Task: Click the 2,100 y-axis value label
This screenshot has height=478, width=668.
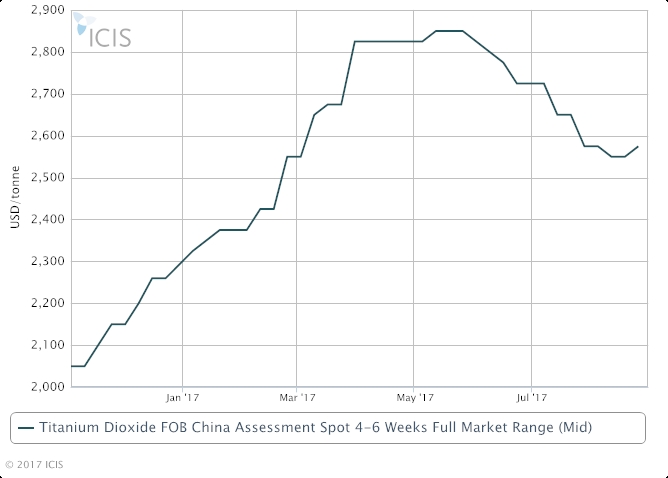Action: [x=49, y=345]
